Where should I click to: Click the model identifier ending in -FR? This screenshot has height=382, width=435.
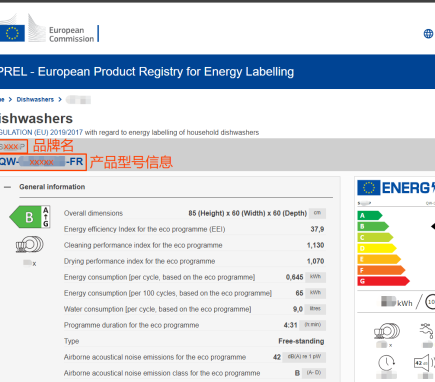pyautogui.click(x=41, y=162)
